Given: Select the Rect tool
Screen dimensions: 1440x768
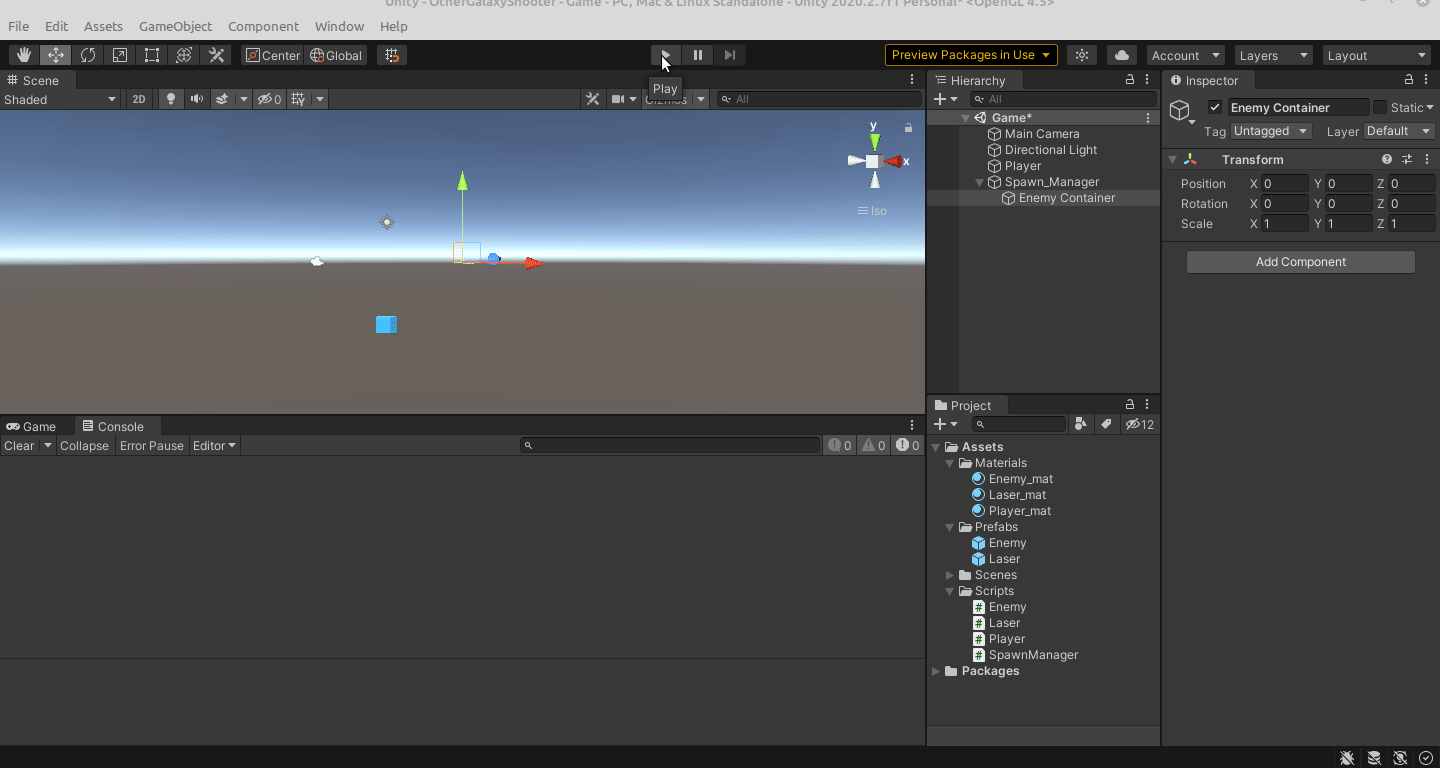Looking at the screenshot, I should 152,55.
